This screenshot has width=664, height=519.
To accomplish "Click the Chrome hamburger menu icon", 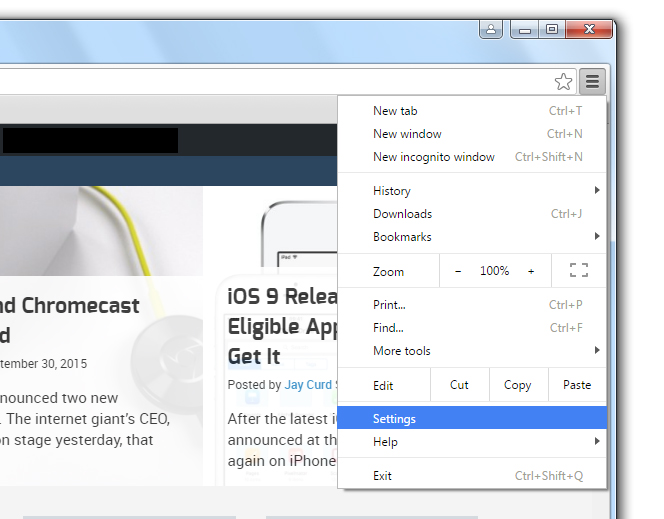I will 592,82.
